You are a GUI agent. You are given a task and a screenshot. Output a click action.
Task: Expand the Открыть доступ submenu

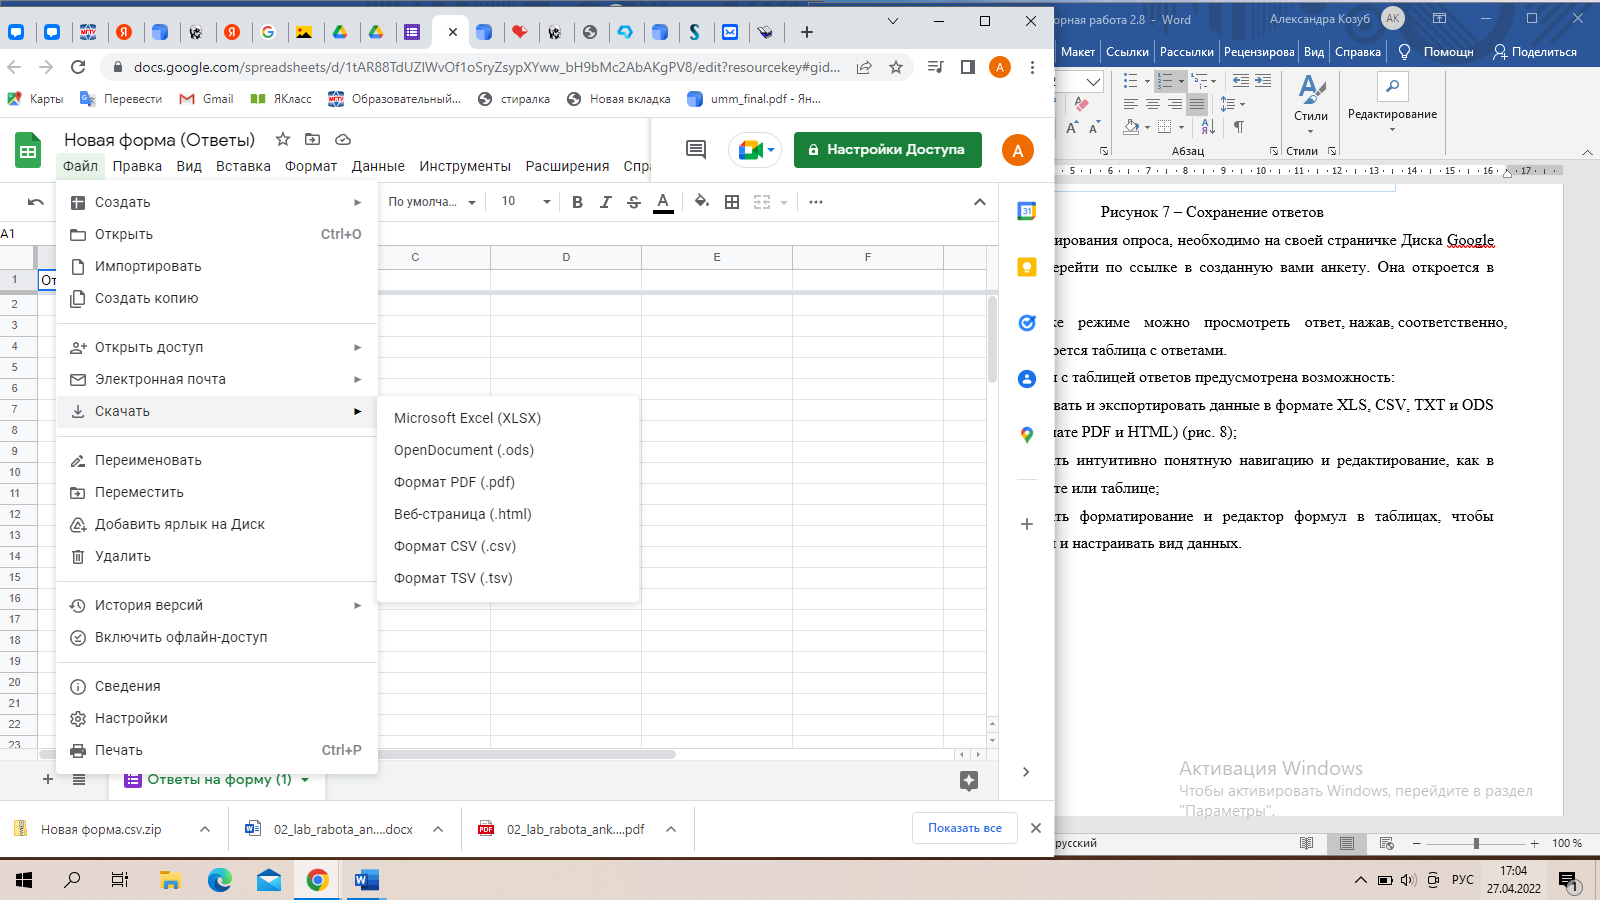(217, 347)
